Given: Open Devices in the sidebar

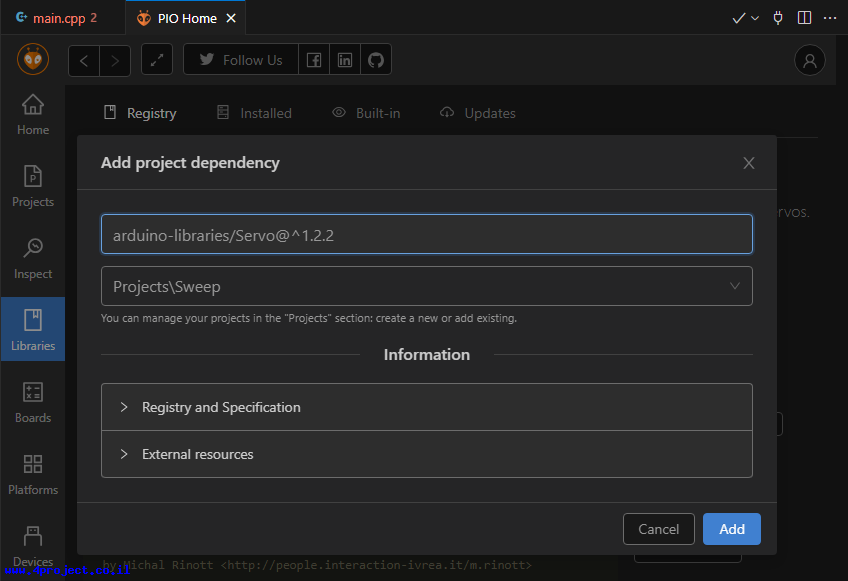Looking at the screenshot, I should click(x=33, y=546).
